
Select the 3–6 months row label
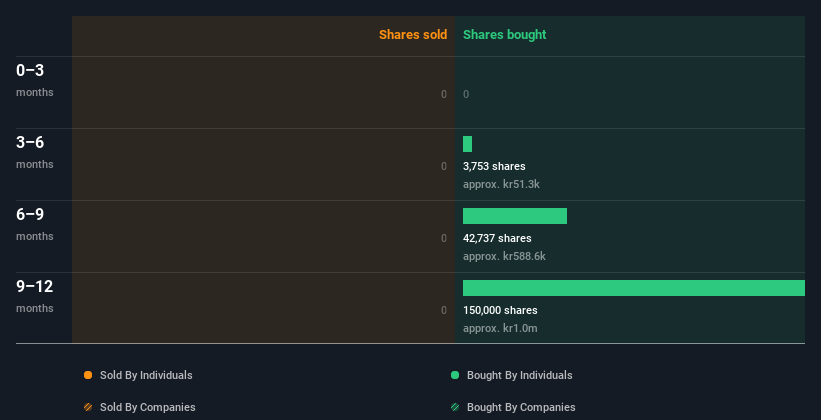tap(35, 152)
